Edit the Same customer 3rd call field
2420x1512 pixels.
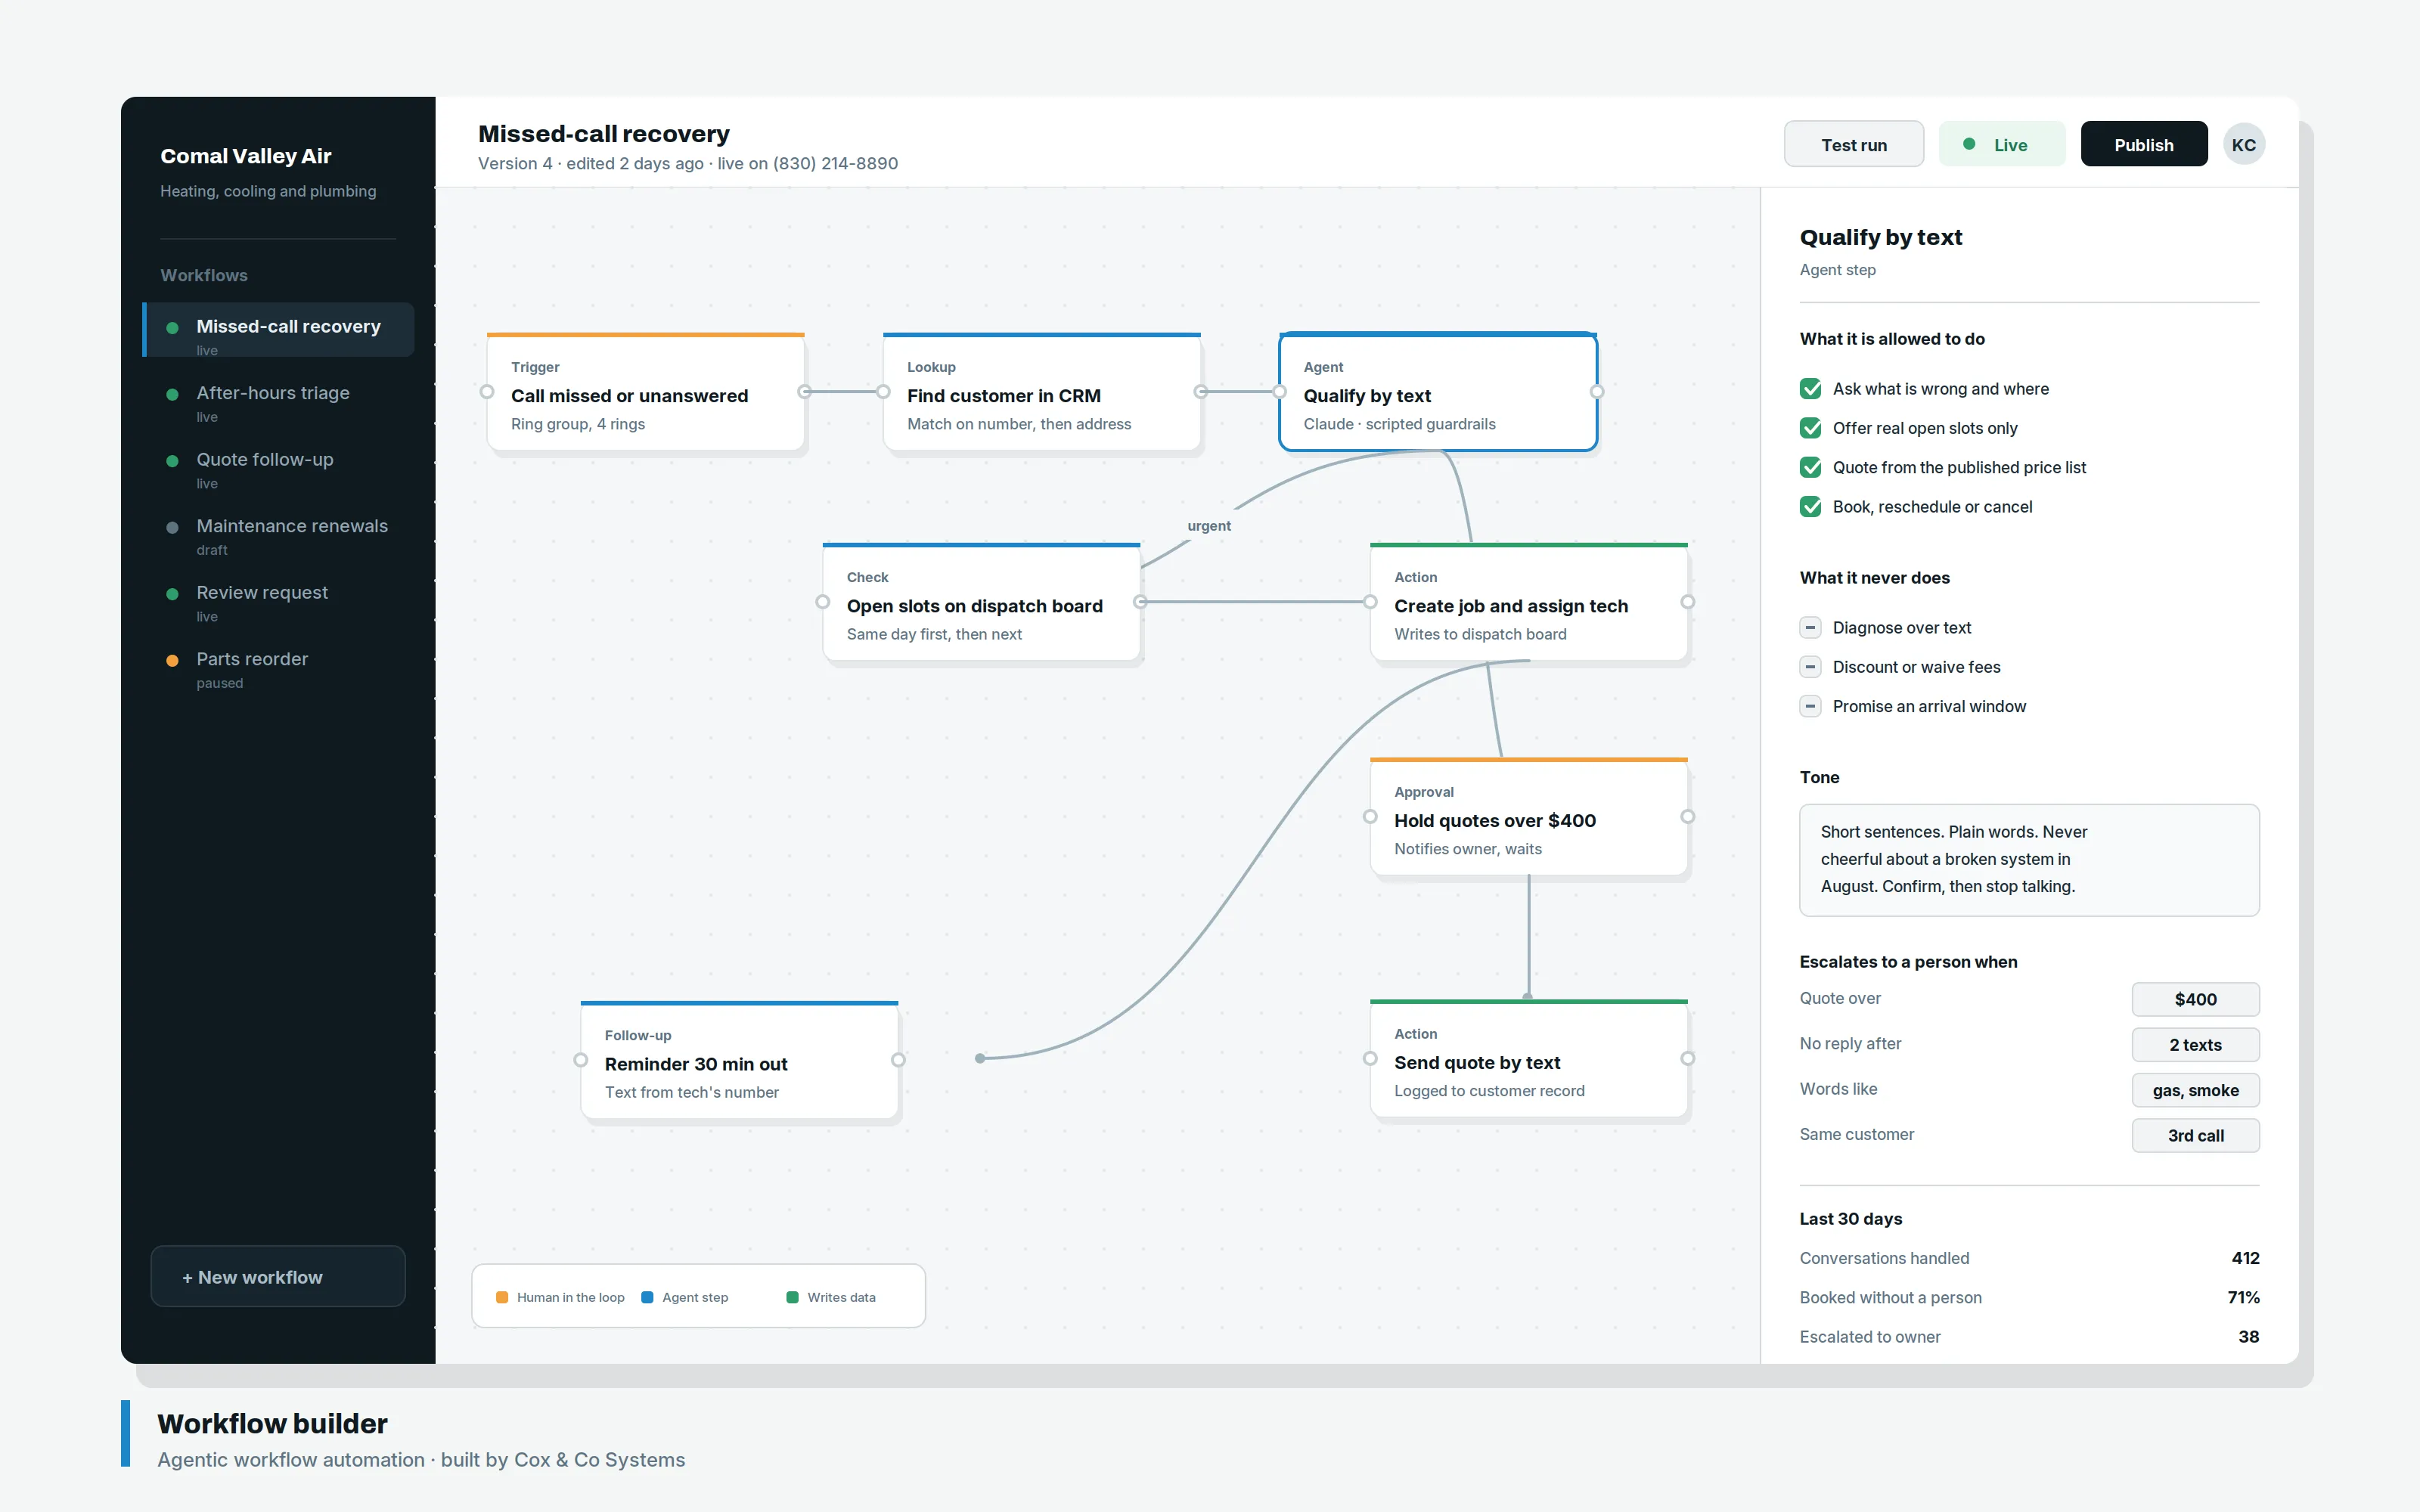click(x=2195, y=1135)
